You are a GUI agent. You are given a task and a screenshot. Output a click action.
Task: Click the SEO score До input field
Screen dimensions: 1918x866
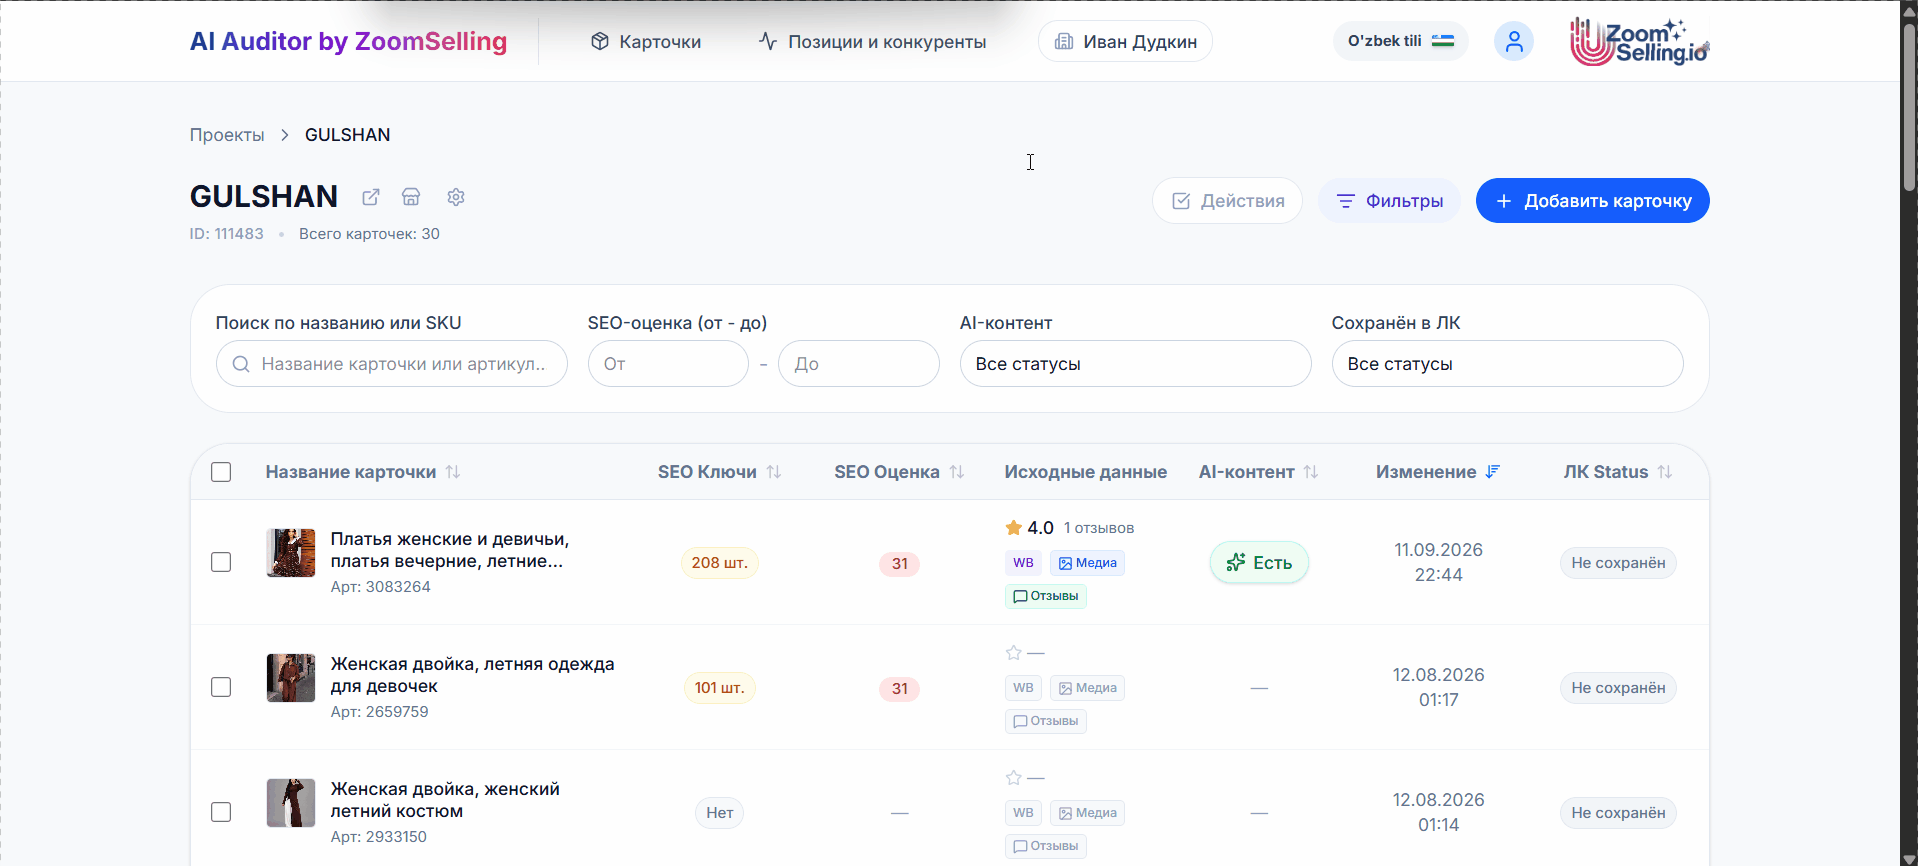[x=858, y=364]
